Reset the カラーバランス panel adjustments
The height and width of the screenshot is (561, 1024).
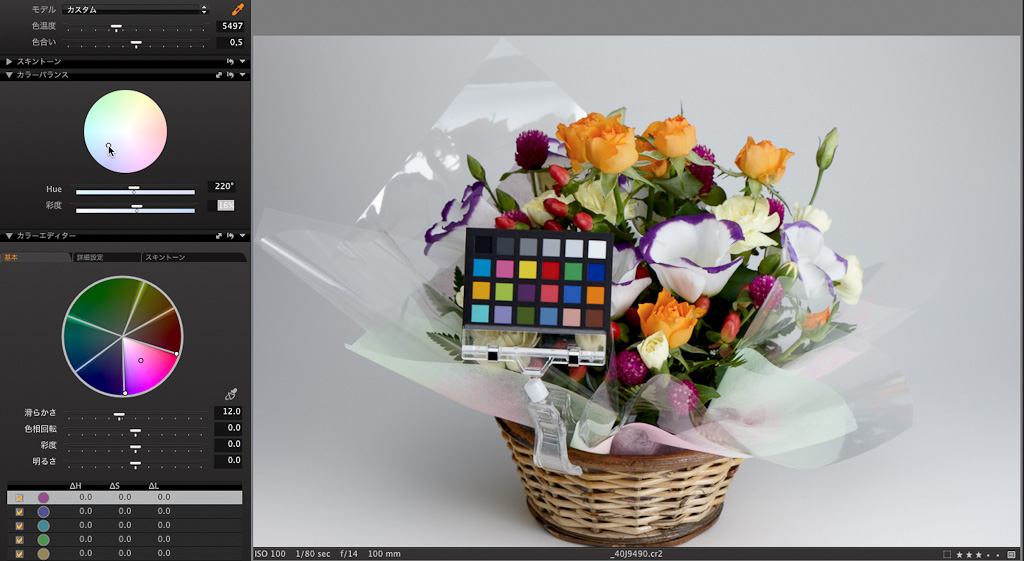tap(230, 75)
